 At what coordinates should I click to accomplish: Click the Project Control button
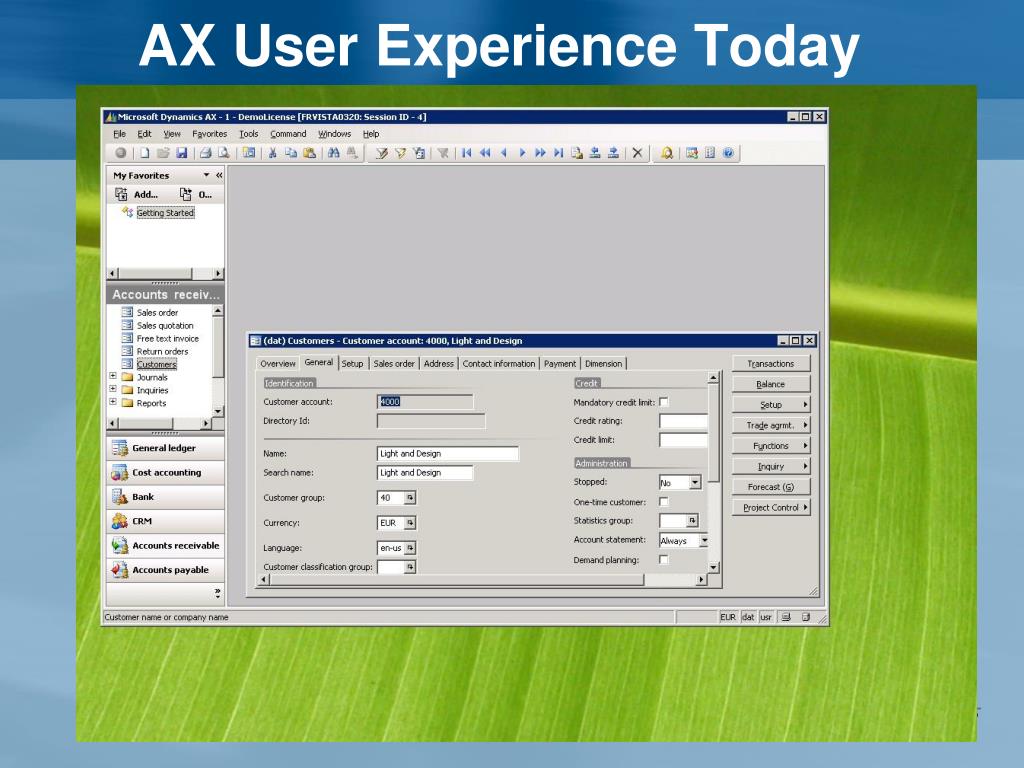click(x=771, y=507)
